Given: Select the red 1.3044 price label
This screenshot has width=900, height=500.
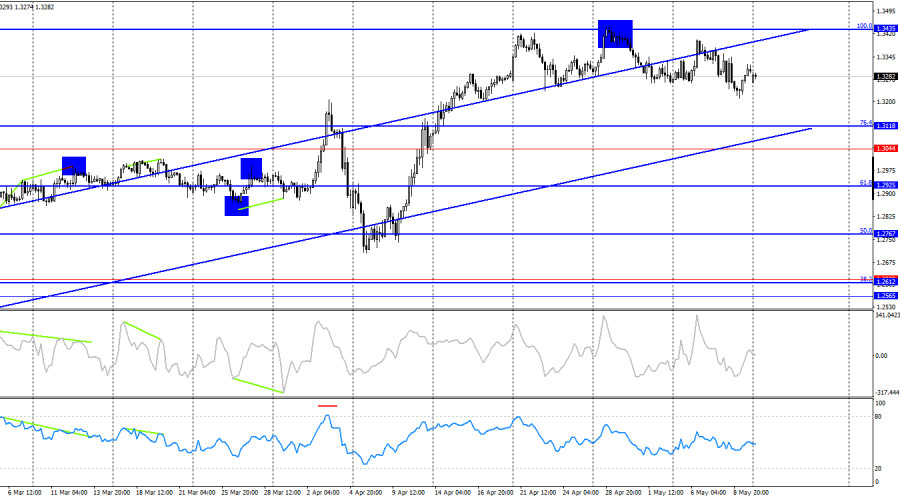Looking at the screenshot, I should pos(886,149).
